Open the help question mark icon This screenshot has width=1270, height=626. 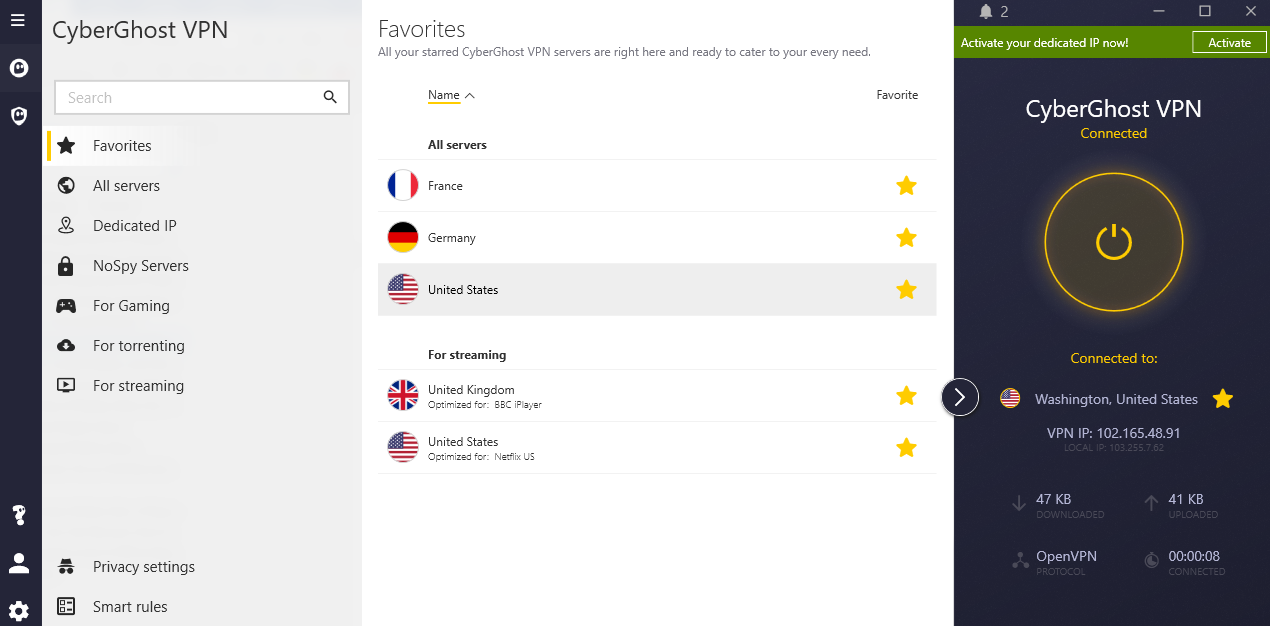coord(18,515)
